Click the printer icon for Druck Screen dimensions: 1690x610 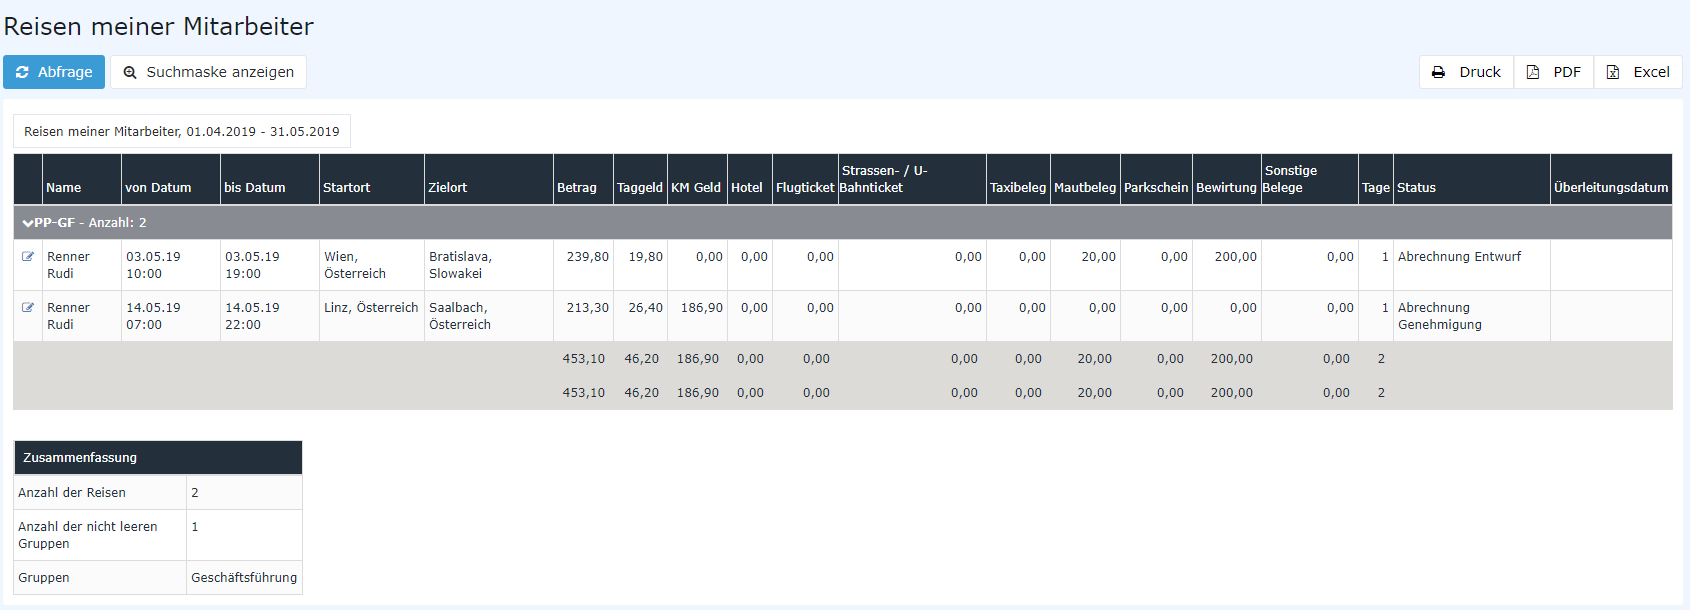[1438, 72]
